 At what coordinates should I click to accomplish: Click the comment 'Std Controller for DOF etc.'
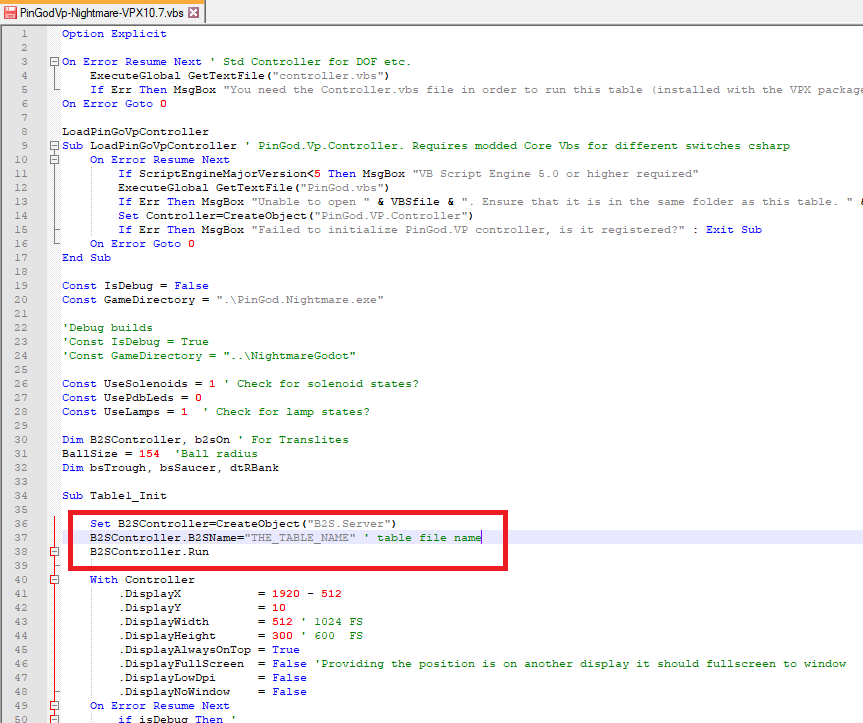(316, 62)
